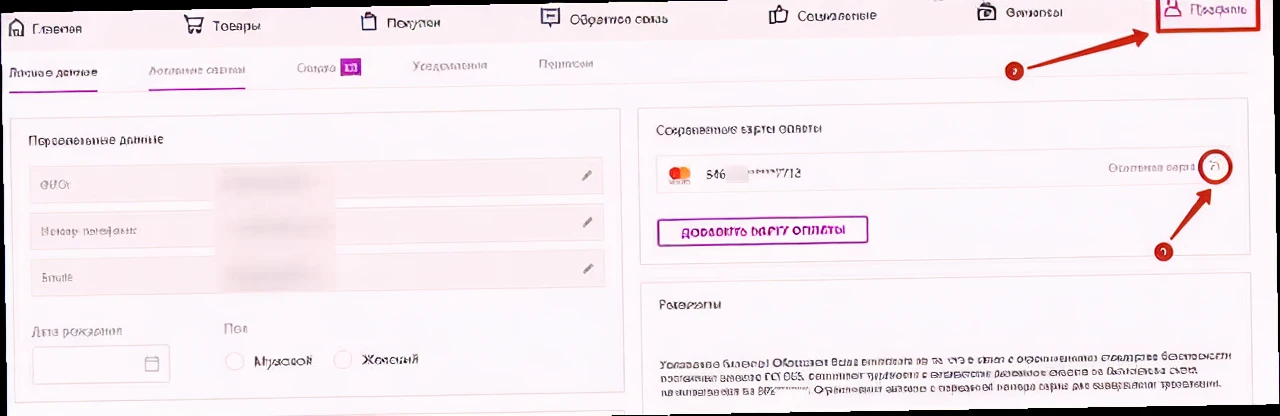Click the Добавить карту оплаты button
The width and height of the screenshot is (1280, 416).
[x=762, y=231]
